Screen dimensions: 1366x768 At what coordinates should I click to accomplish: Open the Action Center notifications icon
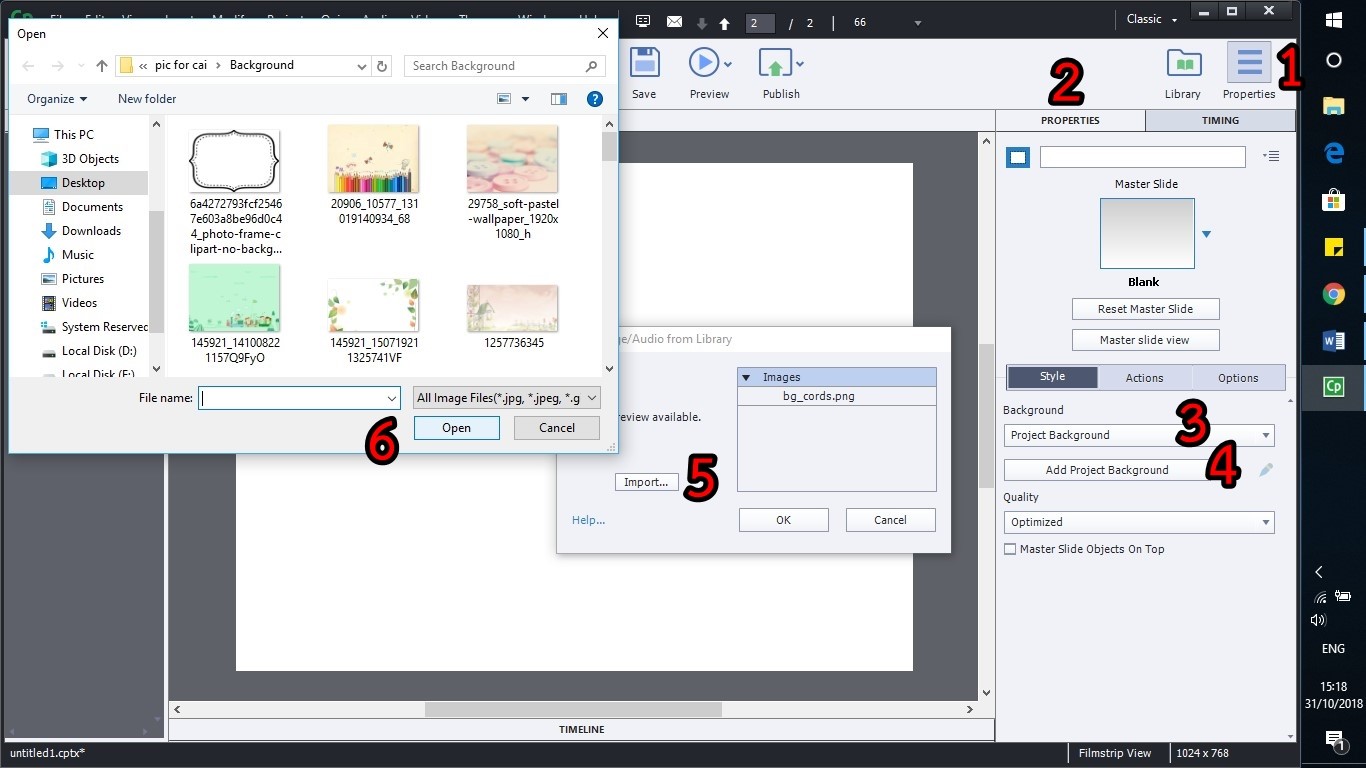tap(1333, 740)
